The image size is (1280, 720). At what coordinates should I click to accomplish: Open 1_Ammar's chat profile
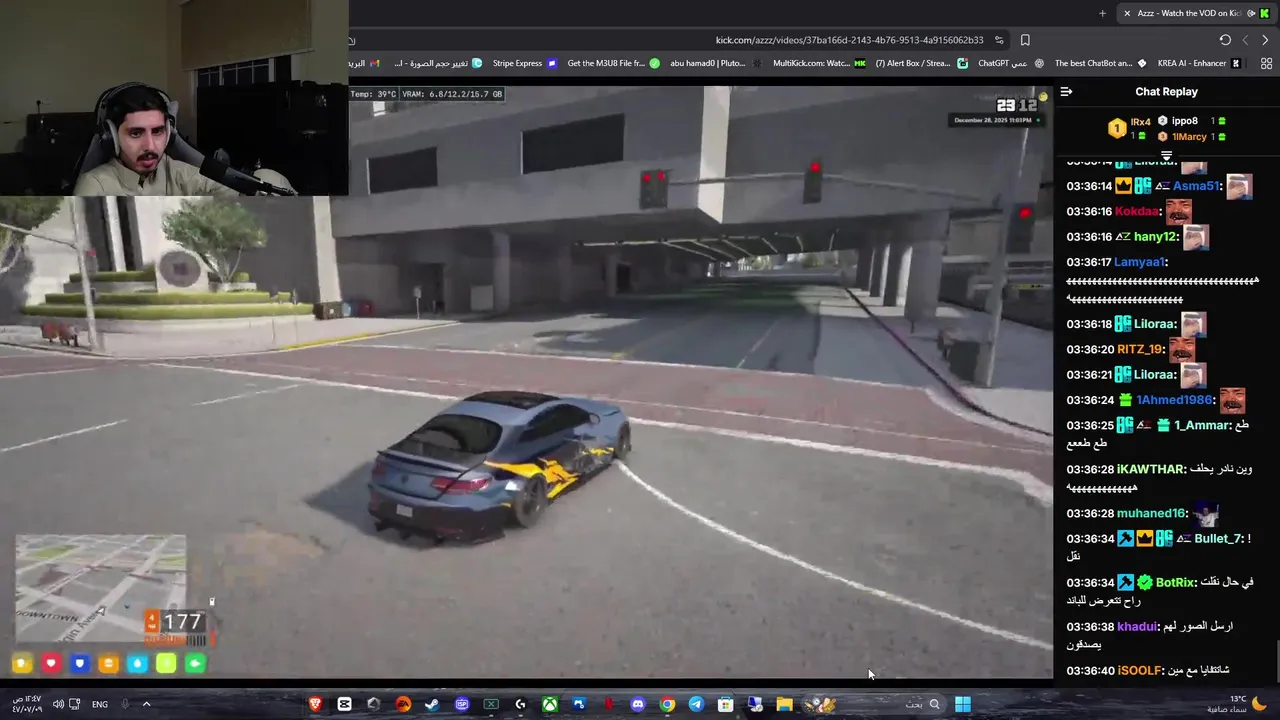pyautogui.click(x=1202, y=425)
